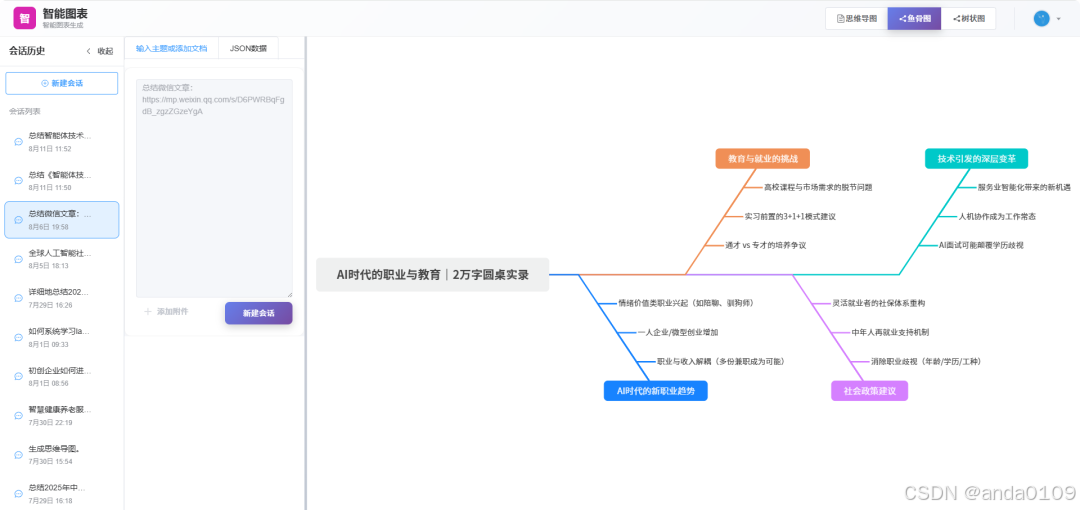Click branch text 高校课程与市场需求的脱节问题
1080x510 pixels.
[x=818, y=187]
